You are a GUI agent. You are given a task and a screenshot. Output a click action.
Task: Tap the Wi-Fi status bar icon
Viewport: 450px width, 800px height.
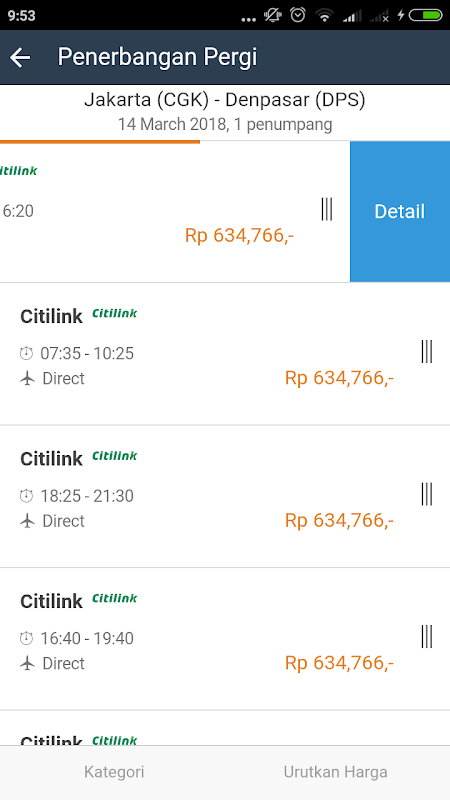click(324, 16)
